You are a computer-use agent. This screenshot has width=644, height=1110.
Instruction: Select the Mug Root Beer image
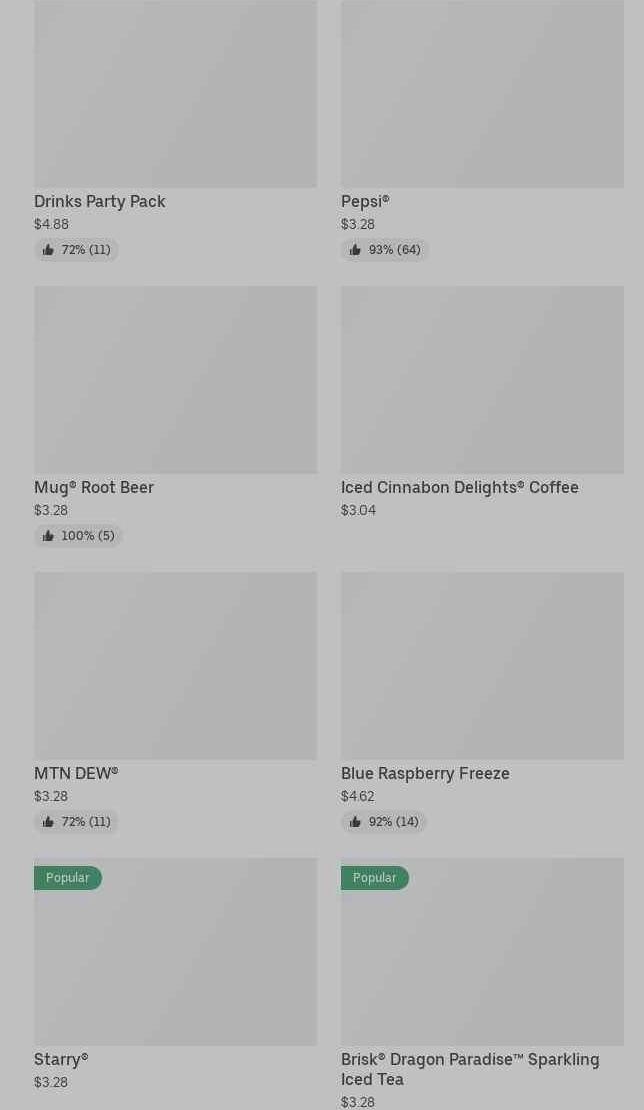pos(175,380)
